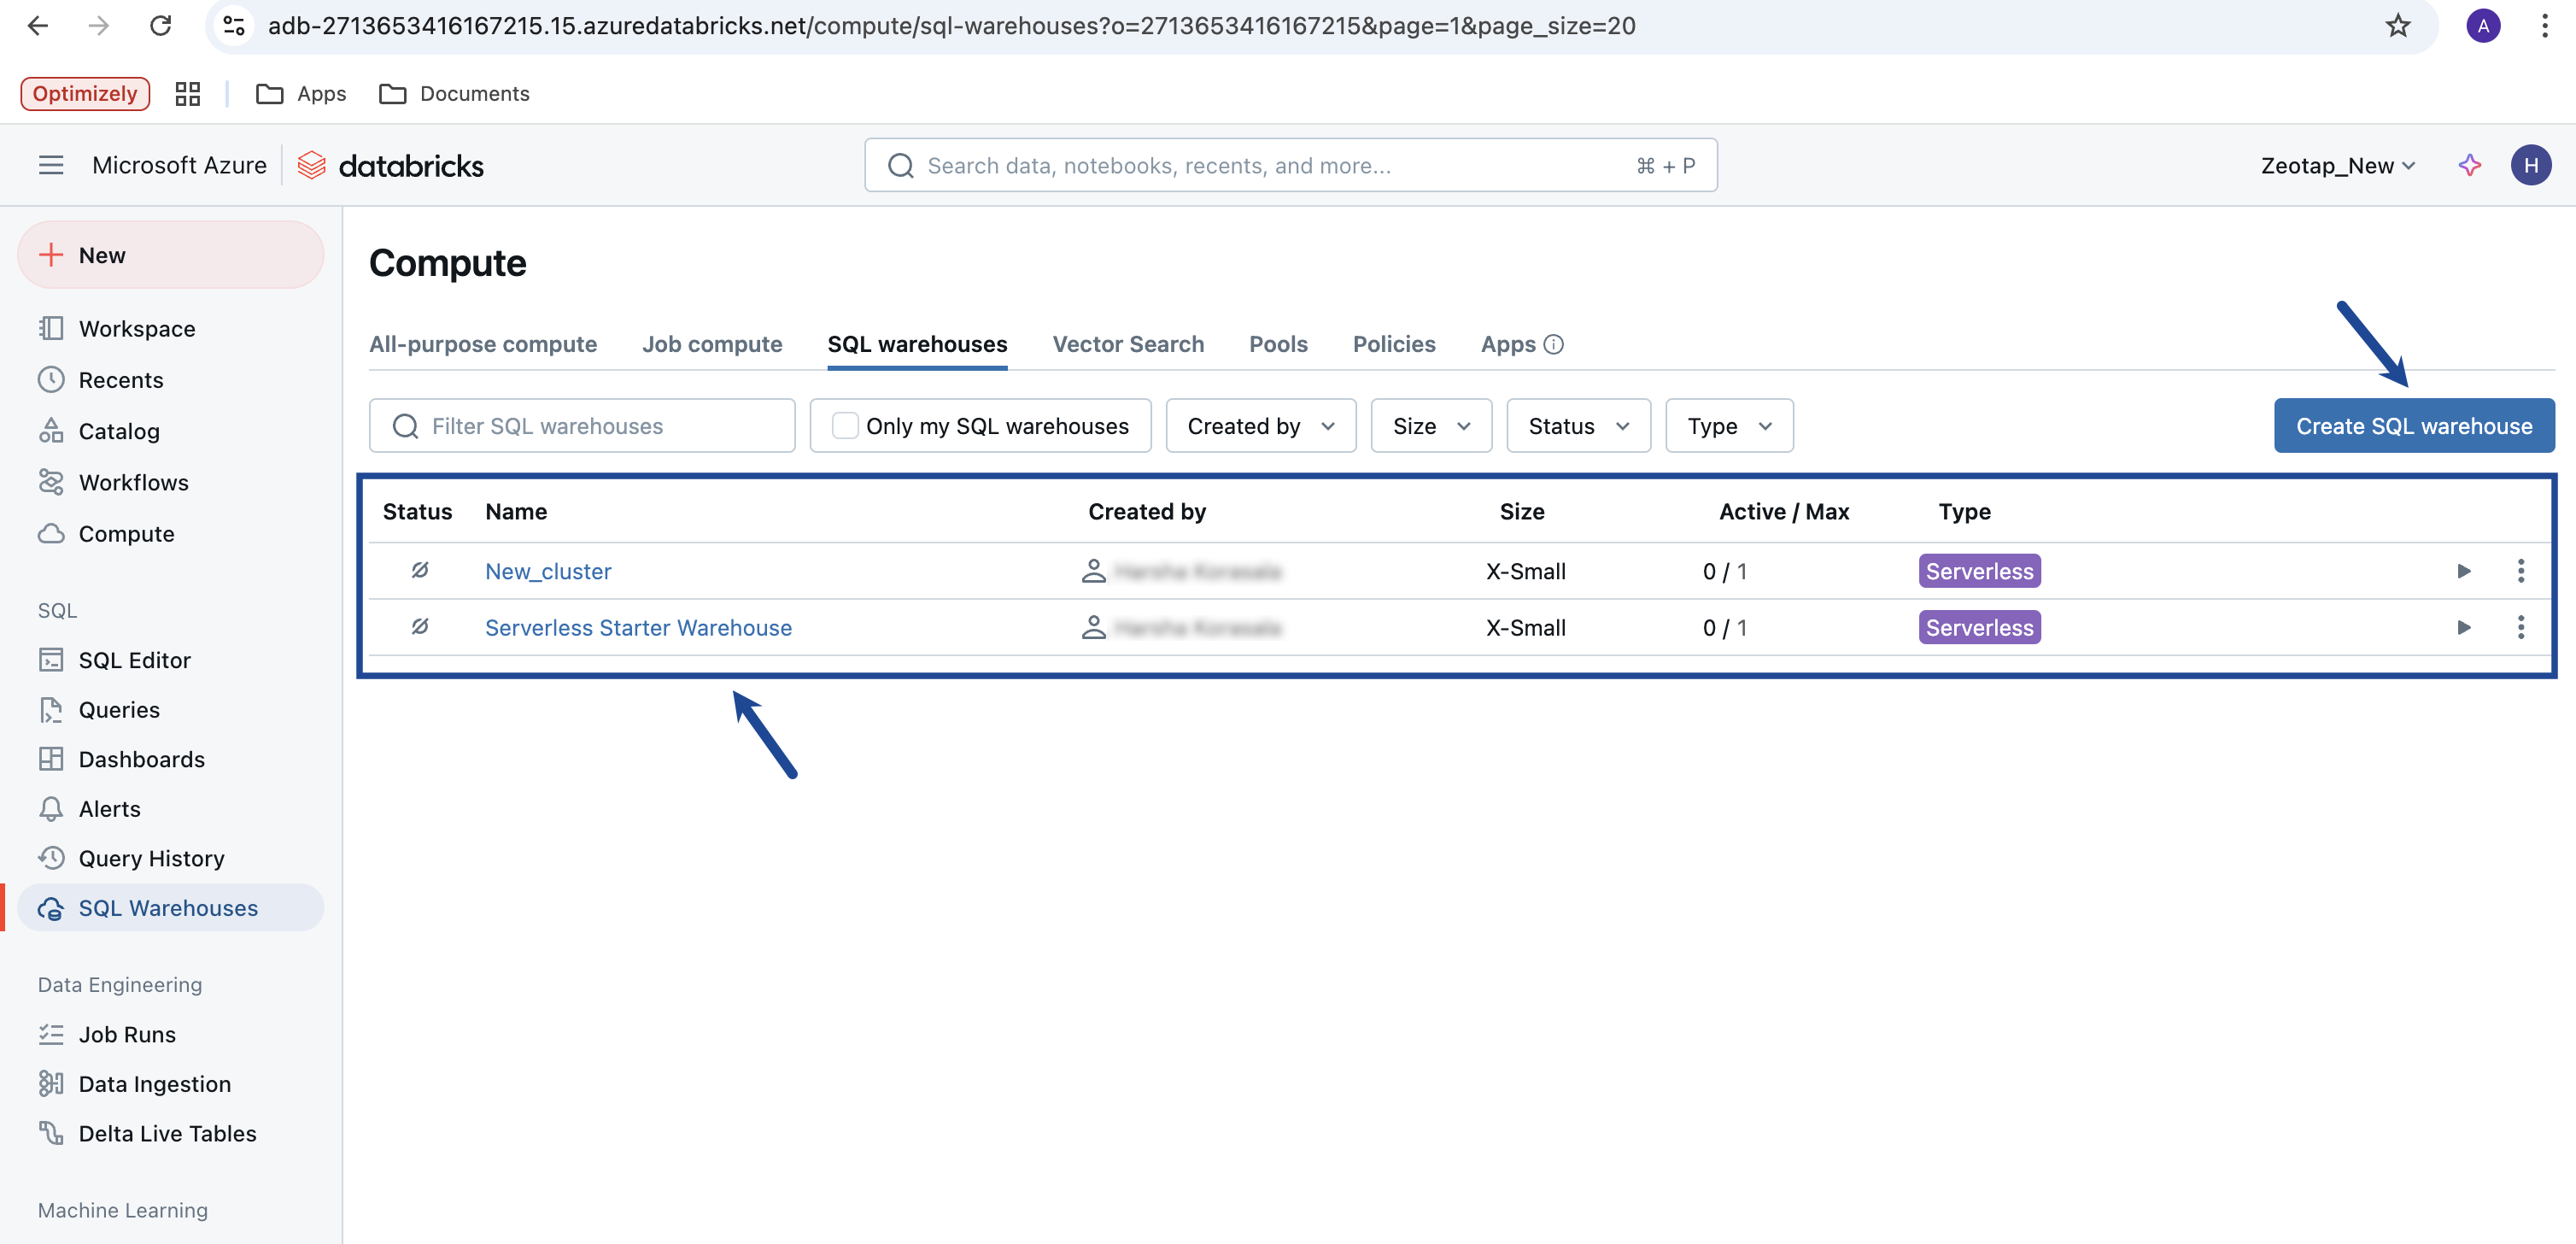Start the New_cluster warehouse play icon
2576x1244 pixels.
(2463, 571)
